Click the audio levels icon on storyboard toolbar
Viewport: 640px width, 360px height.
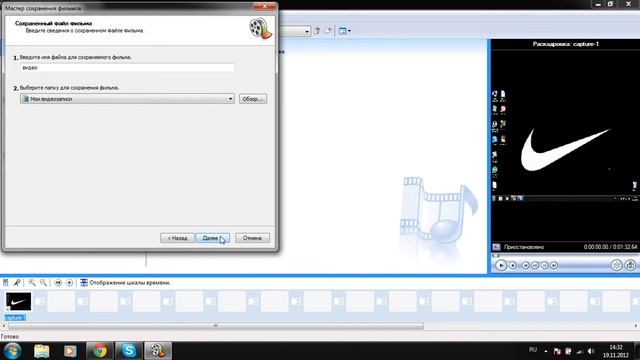point(6,282)
